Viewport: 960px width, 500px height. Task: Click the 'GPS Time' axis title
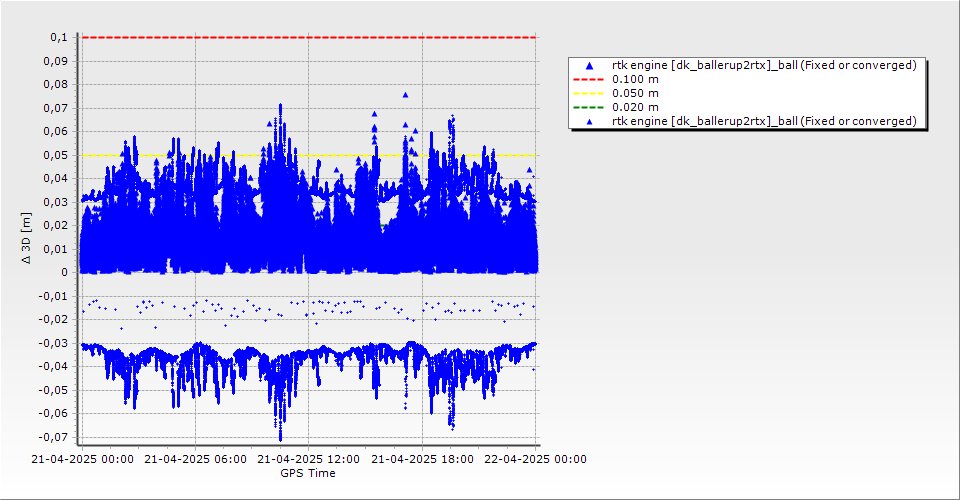coord(308,473)
